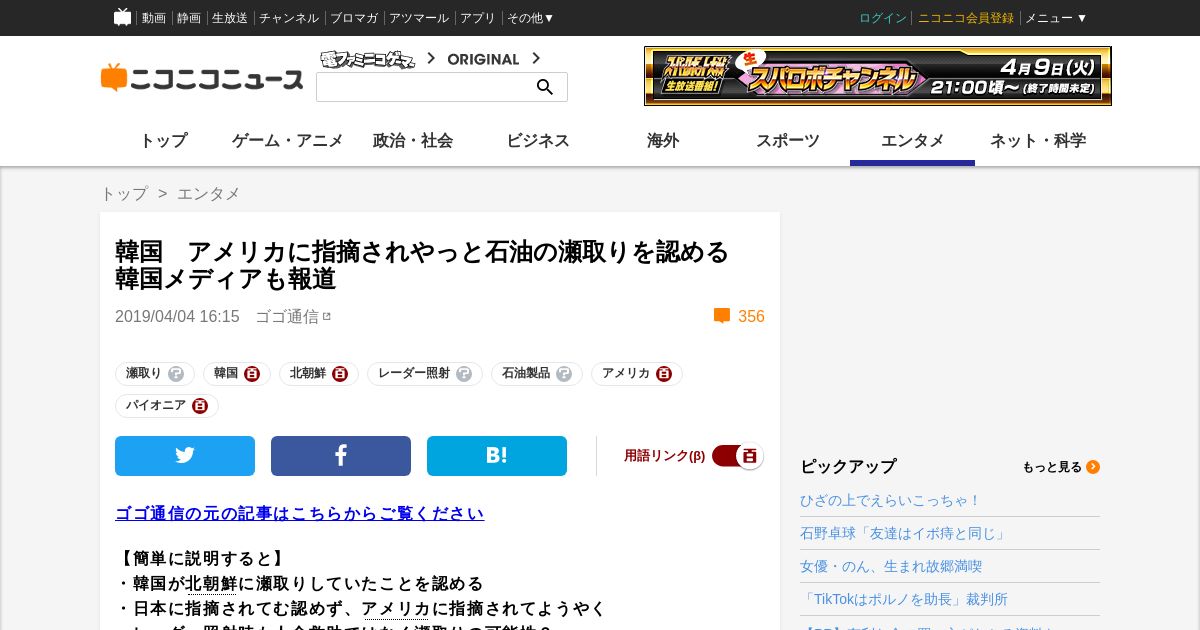Click the dictionary icon on 北朝鮮 tag
1200x630 pixels.
pos(340,374)
